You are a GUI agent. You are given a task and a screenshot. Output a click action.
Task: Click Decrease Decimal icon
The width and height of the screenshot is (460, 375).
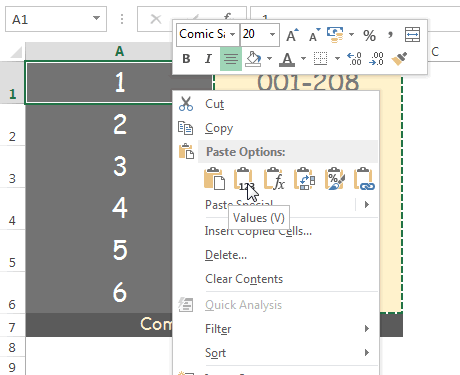point(376,59)
